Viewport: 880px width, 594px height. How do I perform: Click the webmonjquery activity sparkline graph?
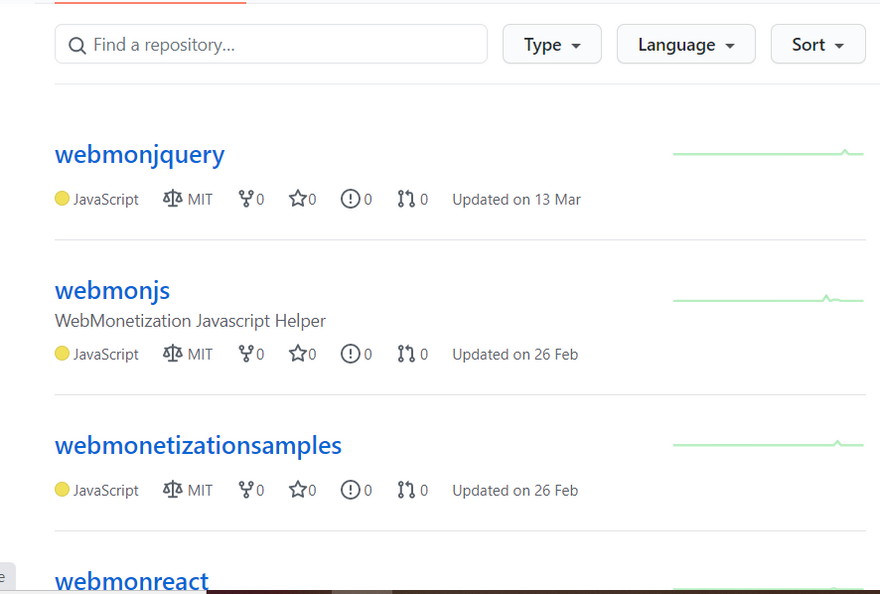768,153
